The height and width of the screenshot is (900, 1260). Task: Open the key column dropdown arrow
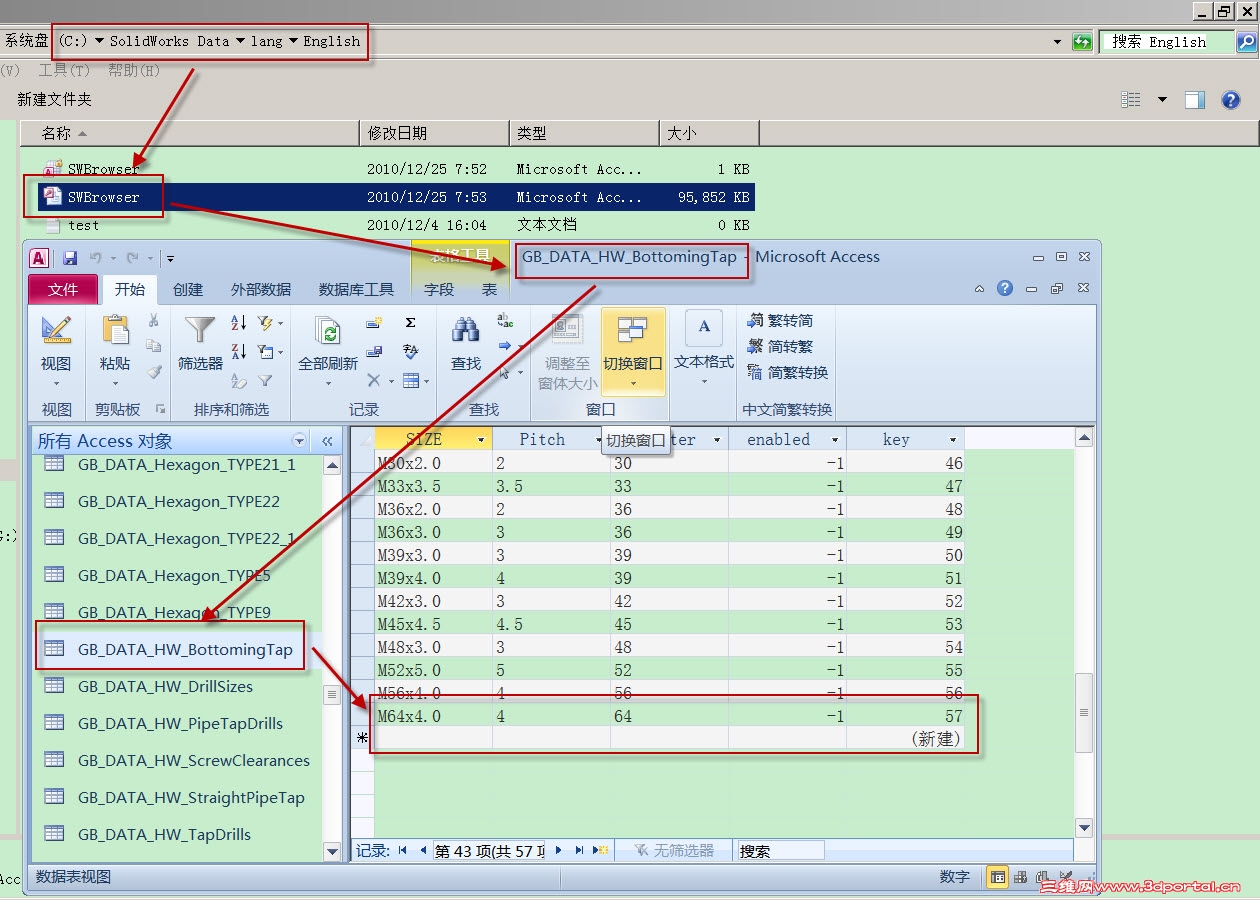pos(953,440)
